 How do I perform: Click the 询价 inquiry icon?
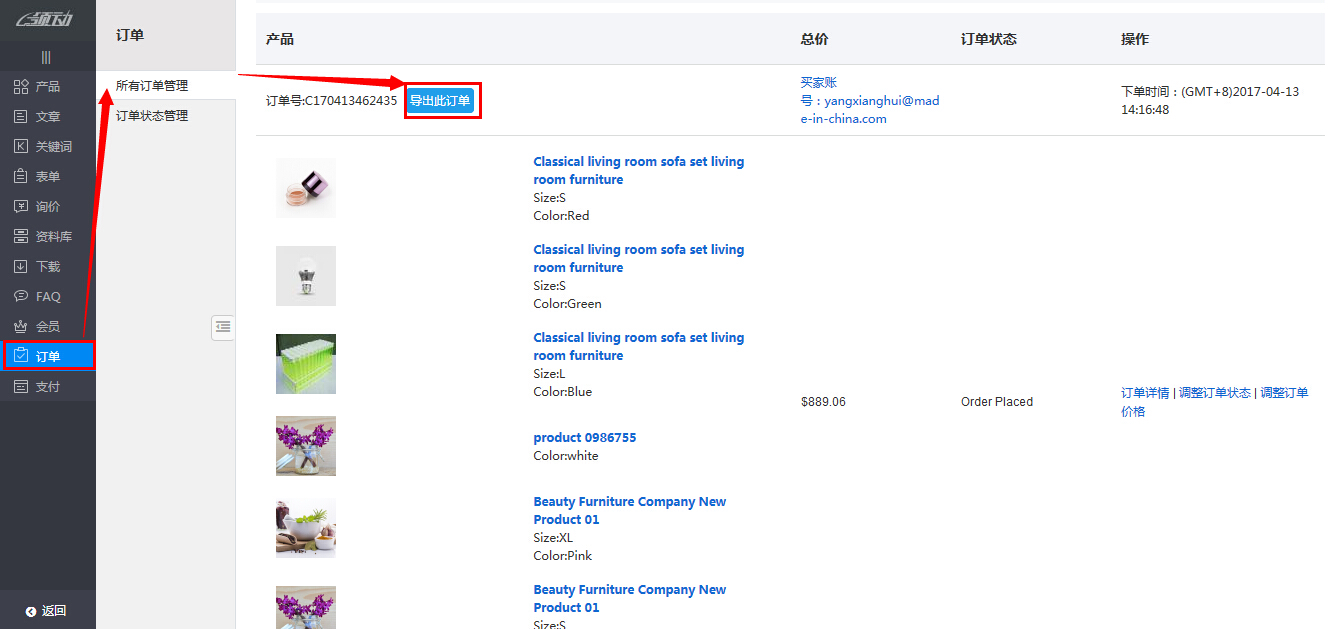click(x=21, y=207)
